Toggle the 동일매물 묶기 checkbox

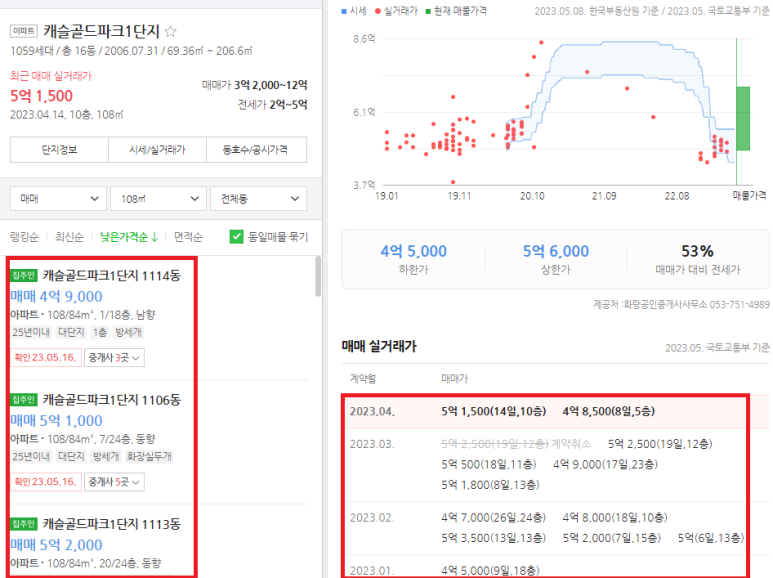pyautogui.click(x=237, y=237)
